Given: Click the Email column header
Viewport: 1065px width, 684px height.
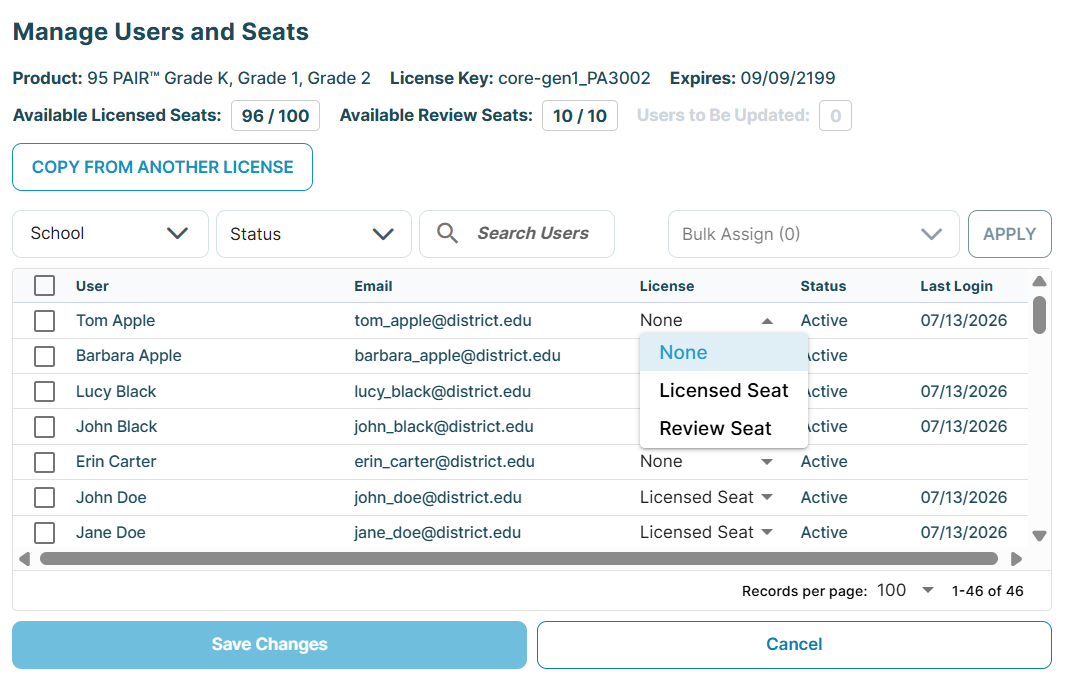Looking at the screenshot, I should click(374, 286).
